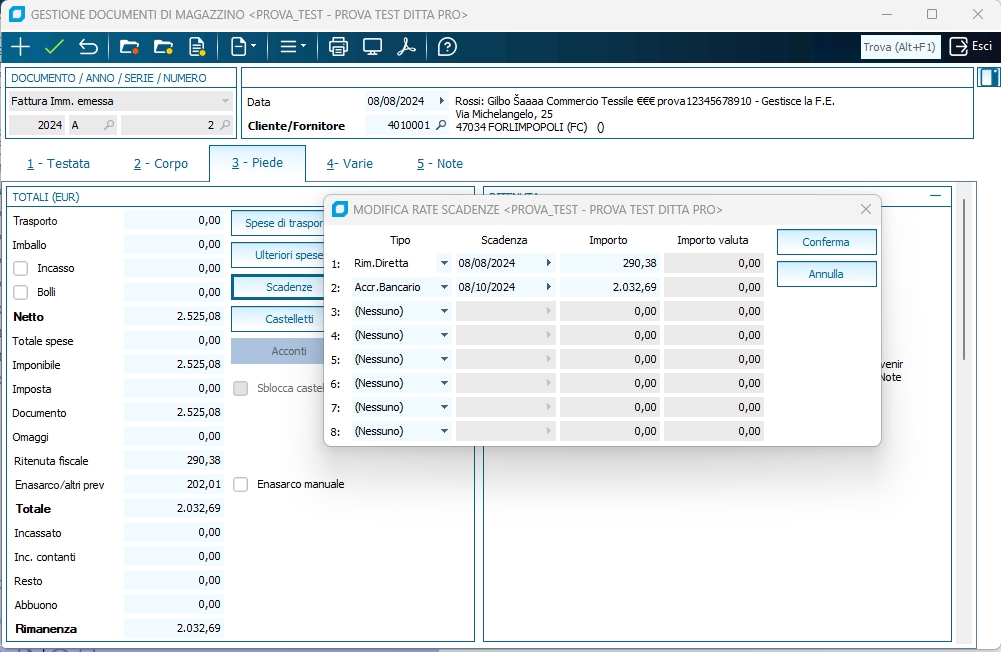Click the printer icon in toolbar
This screenshot has height=652, width=1001.
click(338, 47)
